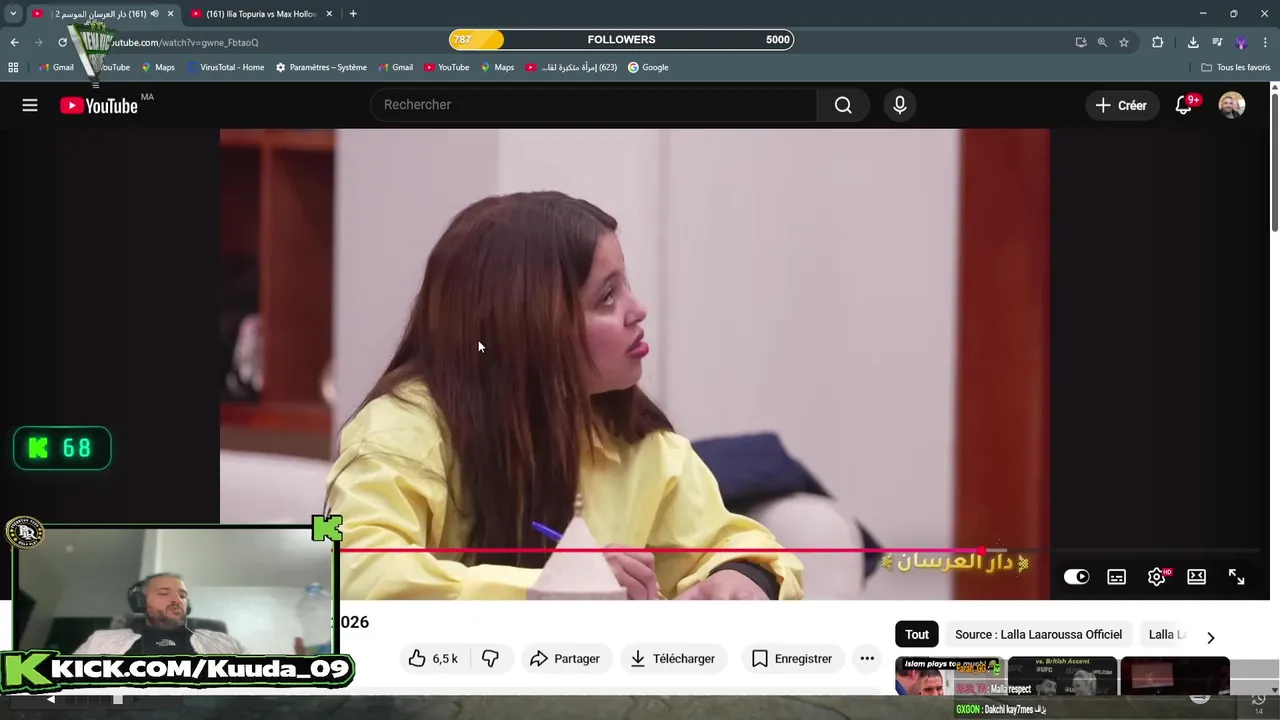Switch to the Ilia Topuria vs Max Holloway tab
This screenshot has height=720, width=1280.
pos(260,14)
